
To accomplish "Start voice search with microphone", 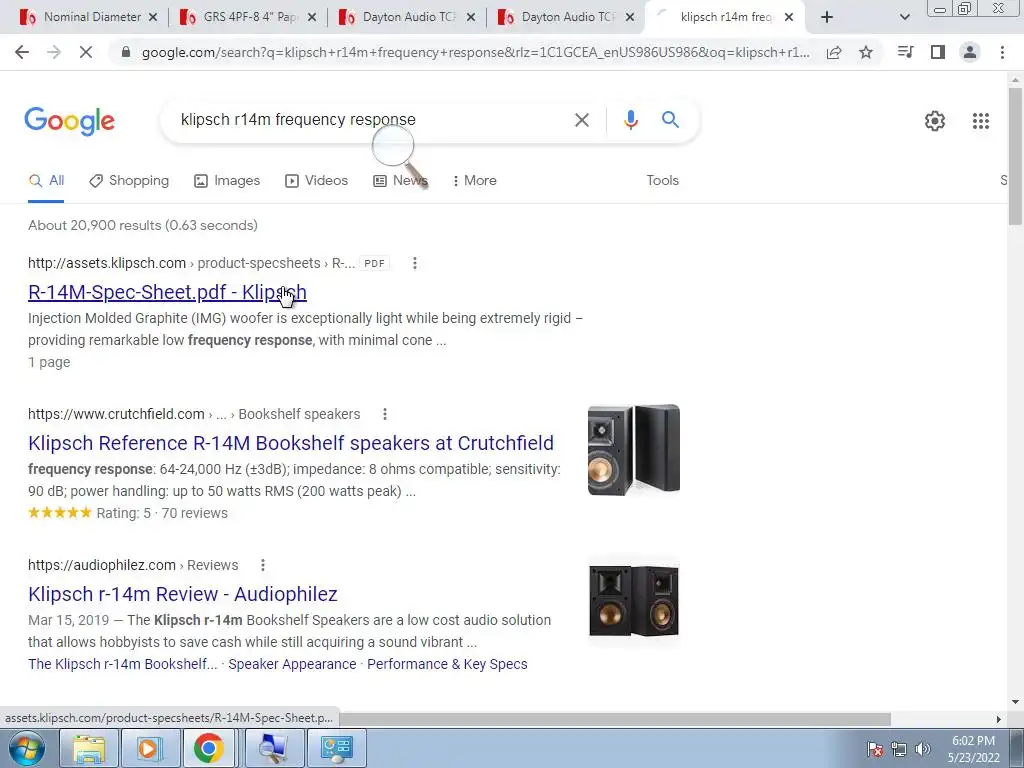I will [x=630, y=120].
